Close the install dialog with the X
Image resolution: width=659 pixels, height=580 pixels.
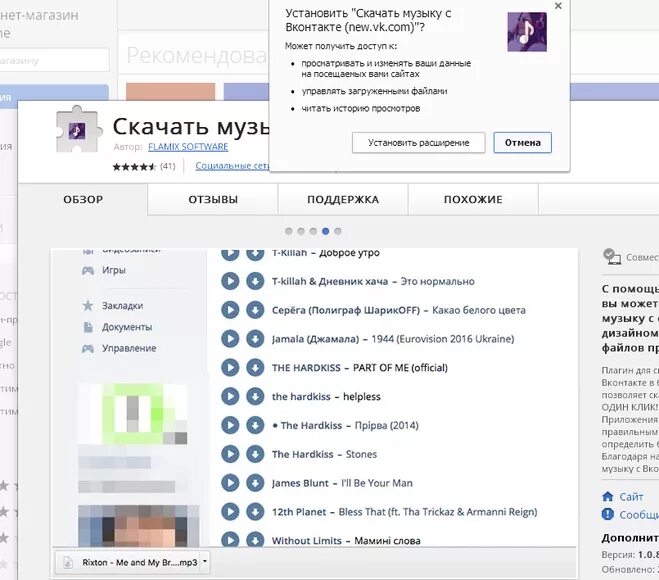[558, 6]
